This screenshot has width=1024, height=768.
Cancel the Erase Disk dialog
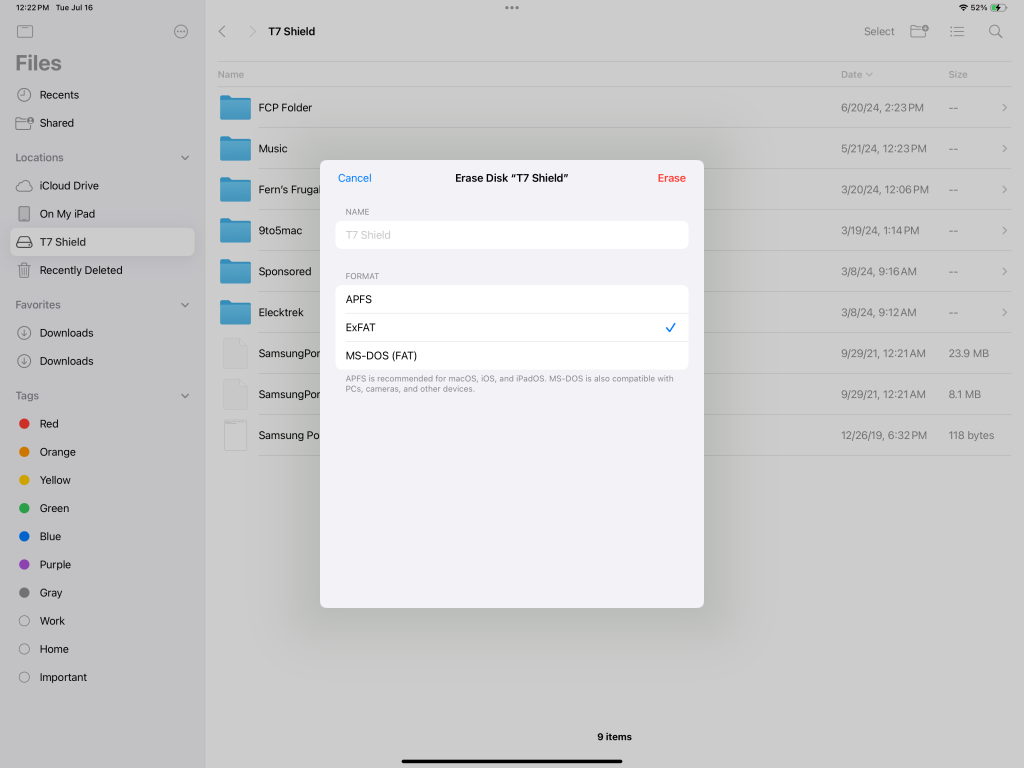coord(354,178)
